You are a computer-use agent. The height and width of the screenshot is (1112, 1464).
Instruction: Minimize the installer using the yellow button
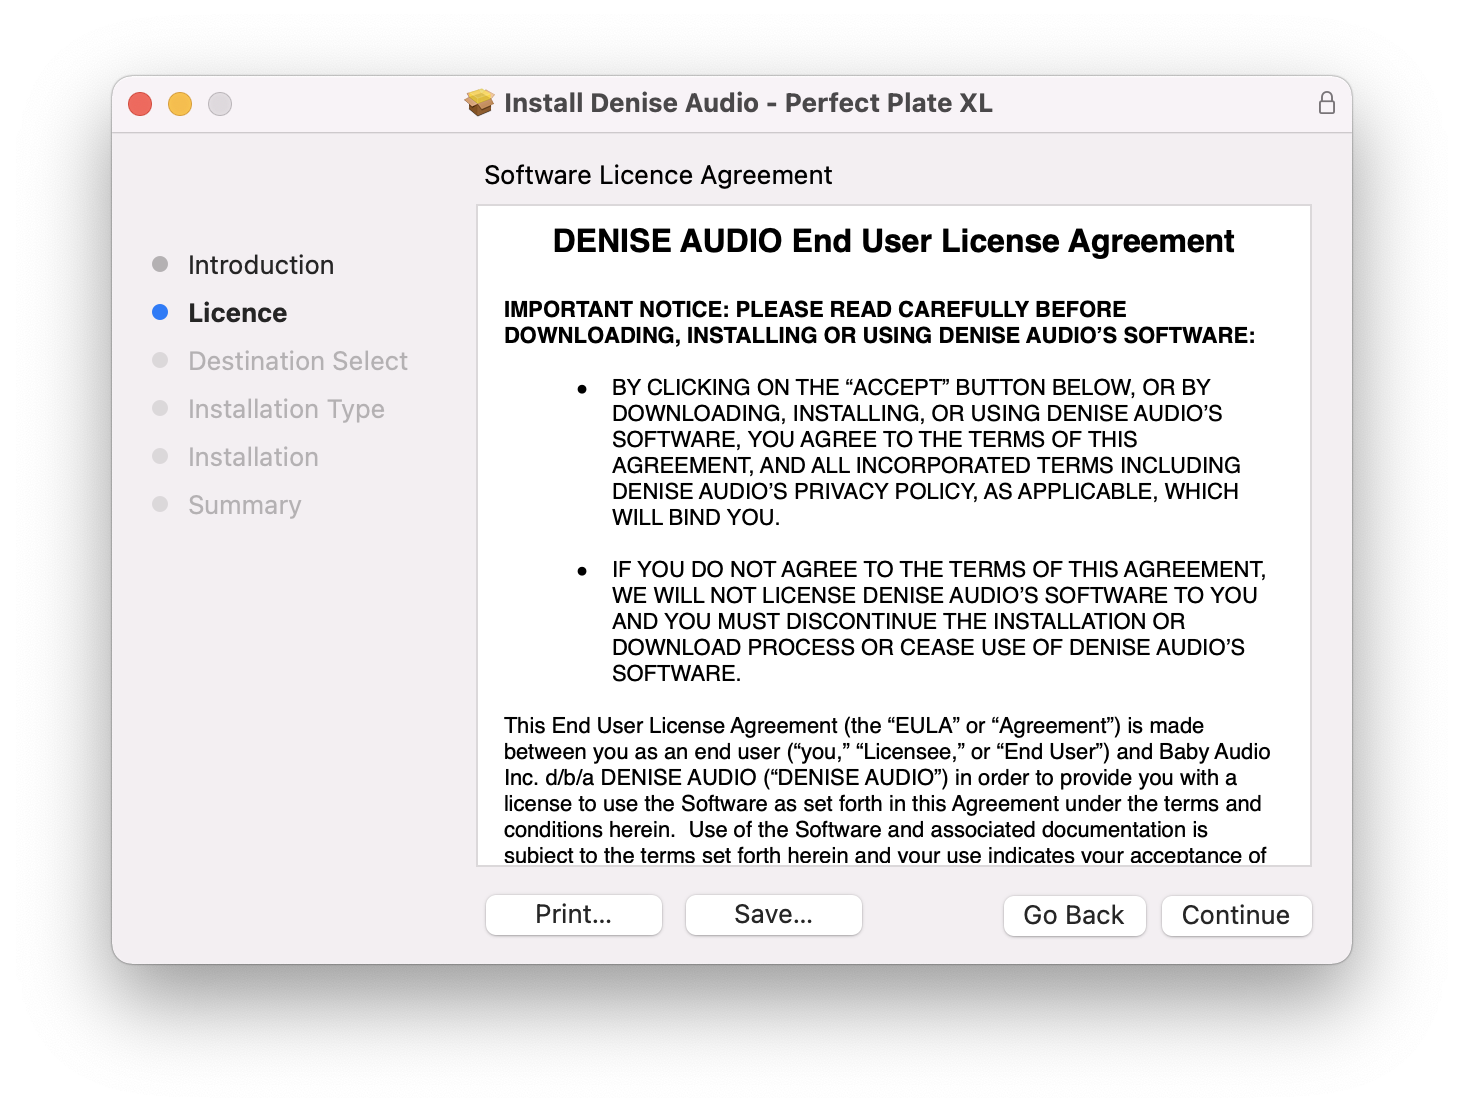[180, 104]
